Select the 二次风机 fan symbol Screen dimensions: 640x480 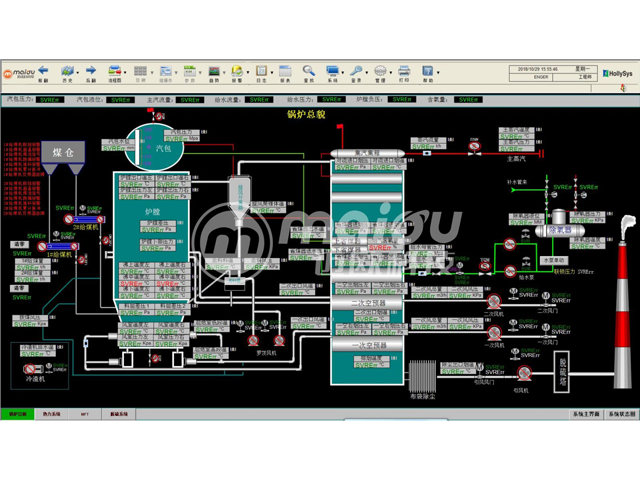[x=494, y=302]
